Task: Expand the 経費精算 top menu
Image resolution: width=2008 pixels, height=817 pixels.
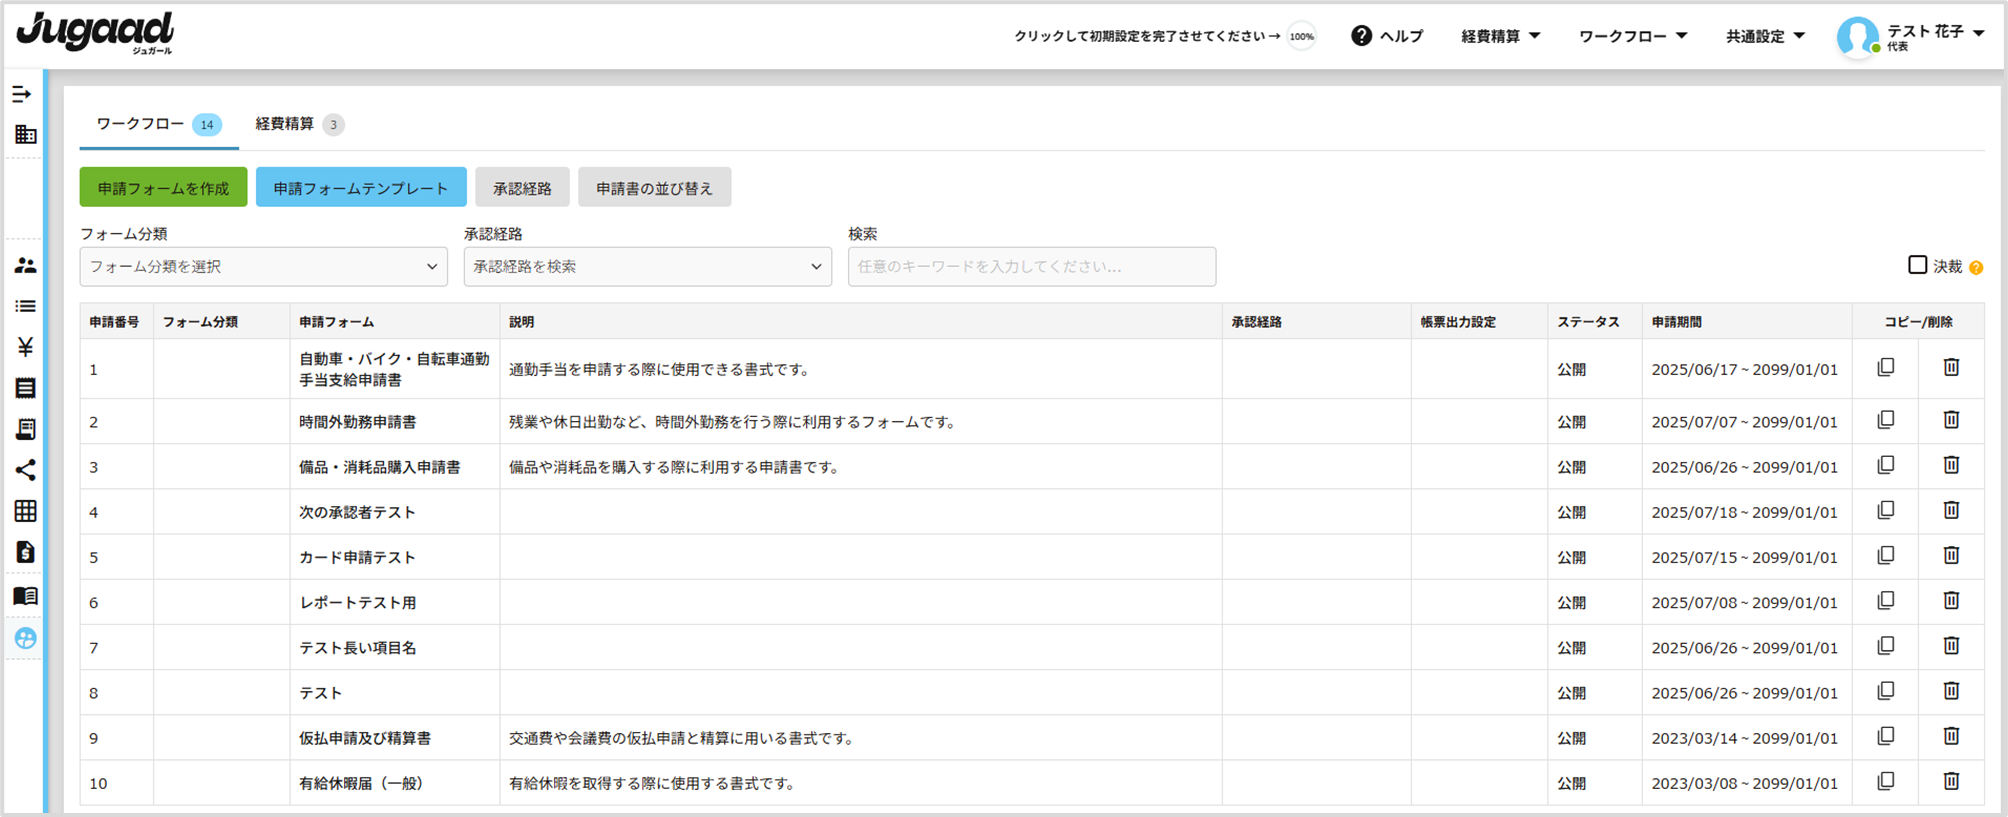Action: tap(1500, 36)
